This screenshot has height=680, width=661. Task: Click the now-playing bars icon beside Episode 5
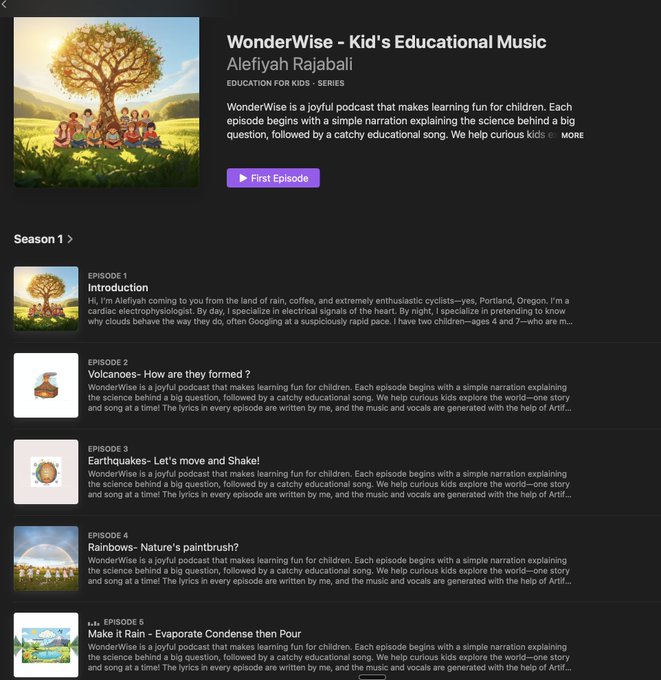pyautogui.click(x=93, y=623)
